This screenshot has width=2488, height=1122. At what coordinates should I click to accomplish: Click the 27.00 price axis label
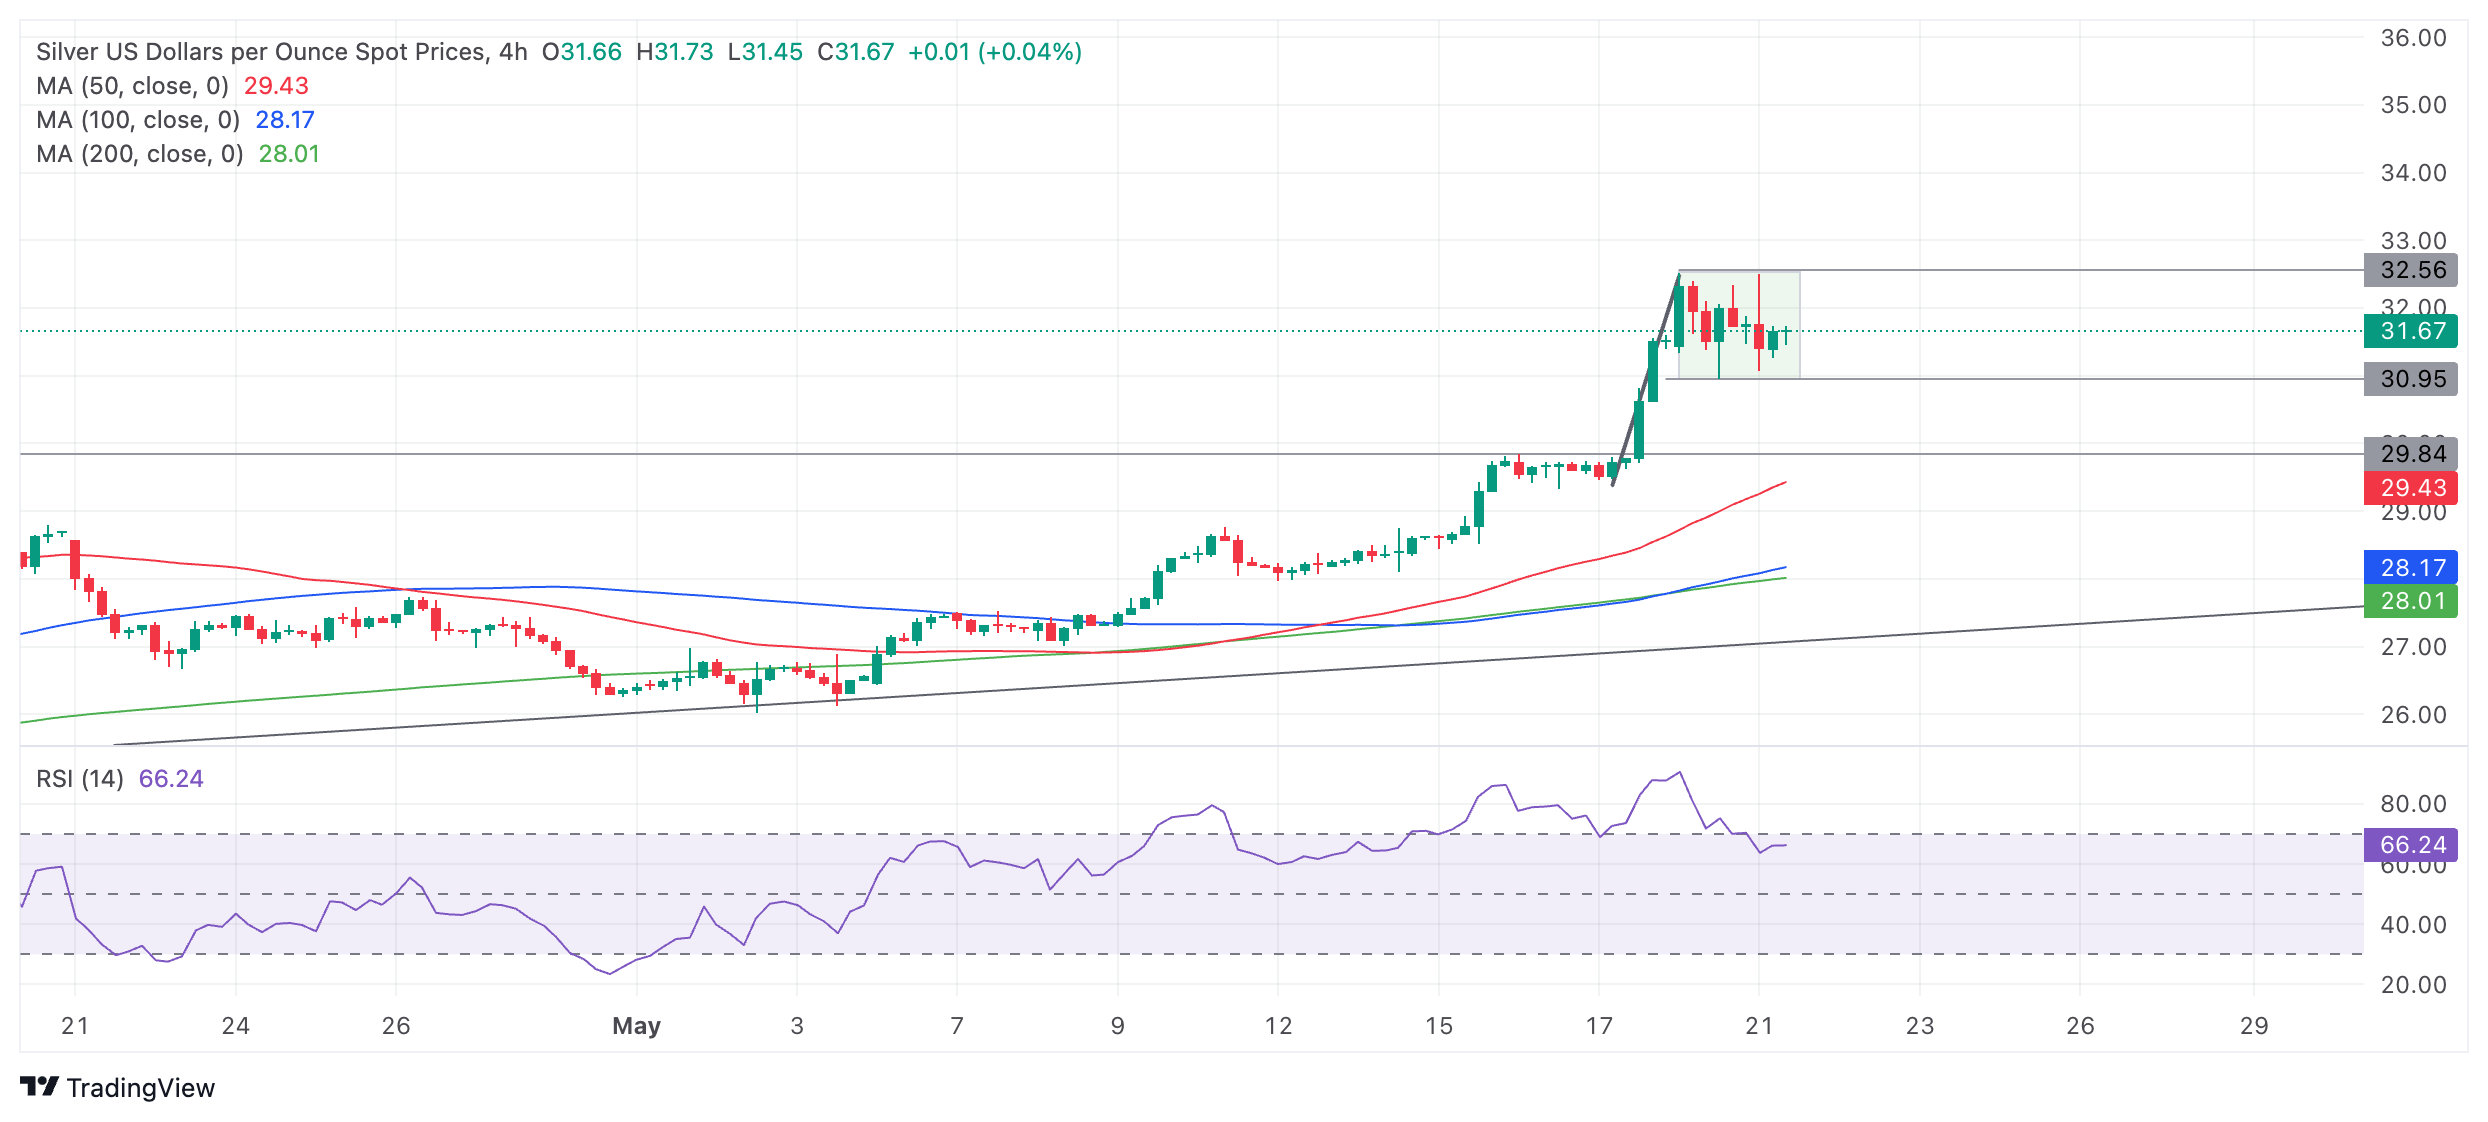click(2413, 647)
